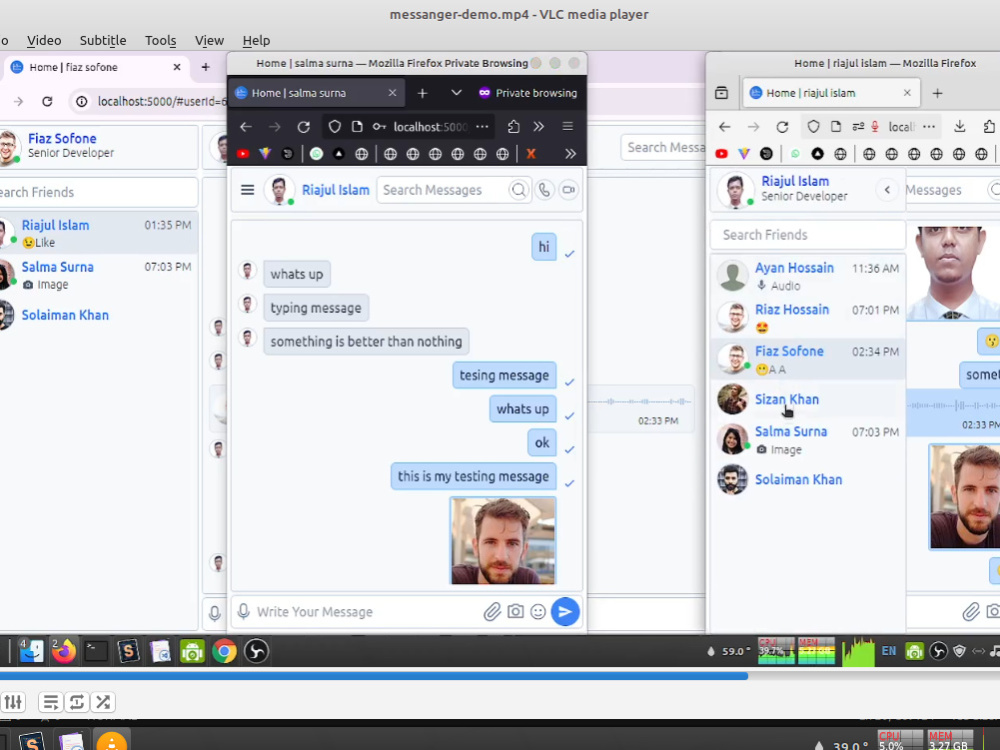Reload the page in the Private Browsing window

click(304, 127)
